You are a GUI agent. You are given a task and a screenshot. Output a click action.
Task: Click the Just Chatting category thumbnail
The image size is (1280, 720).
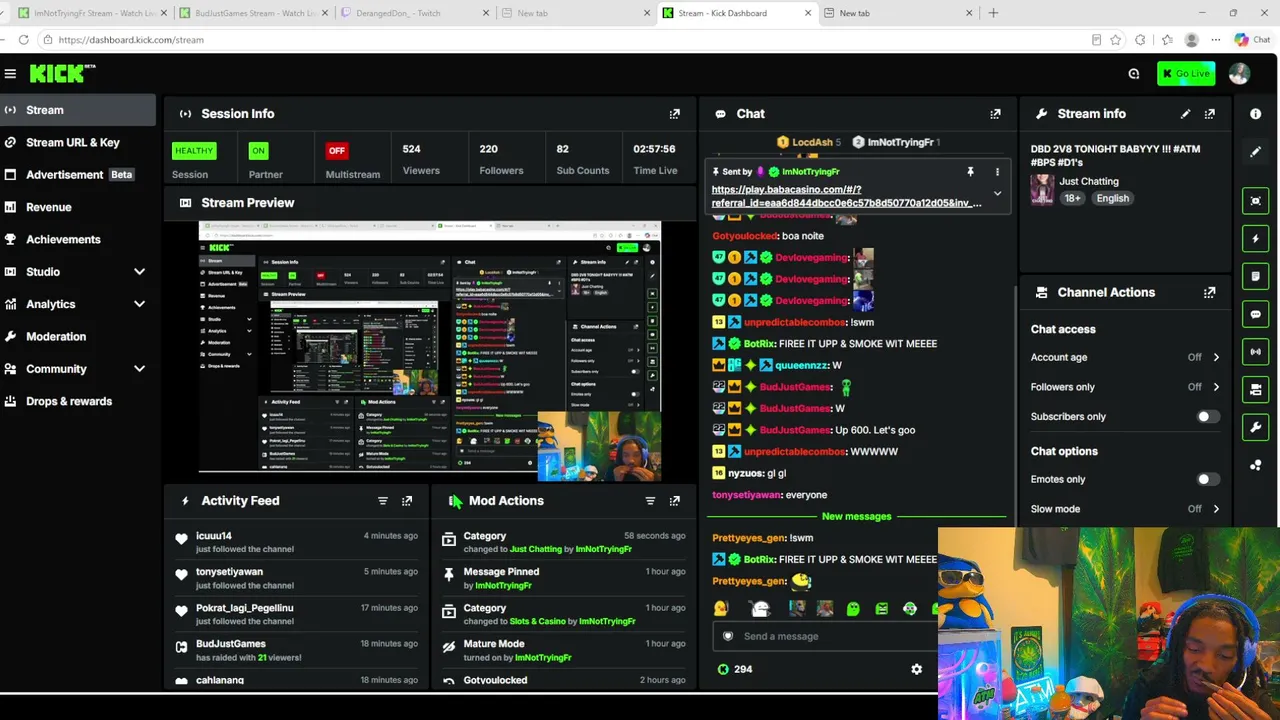point(1042,189)
